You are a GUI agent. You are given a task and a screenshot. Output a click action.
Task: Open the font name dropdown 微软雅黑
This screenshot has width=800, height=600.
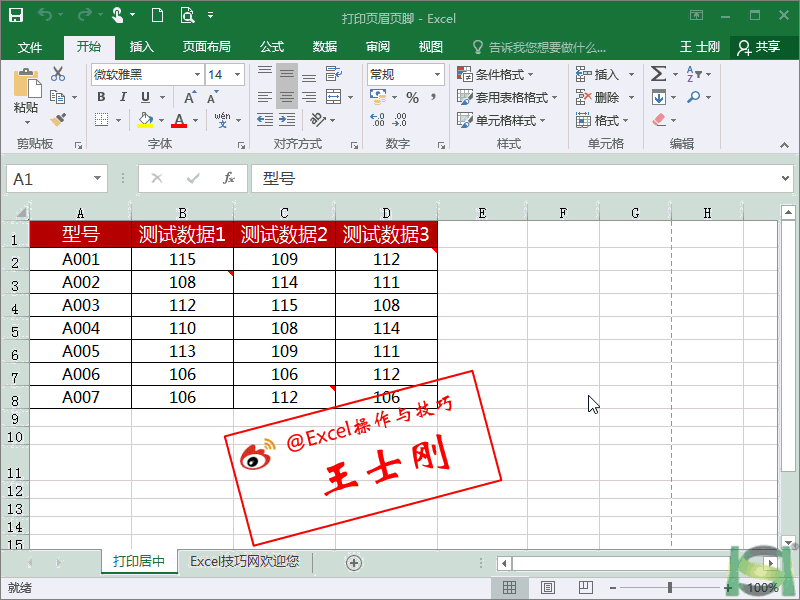coord(197,74)
